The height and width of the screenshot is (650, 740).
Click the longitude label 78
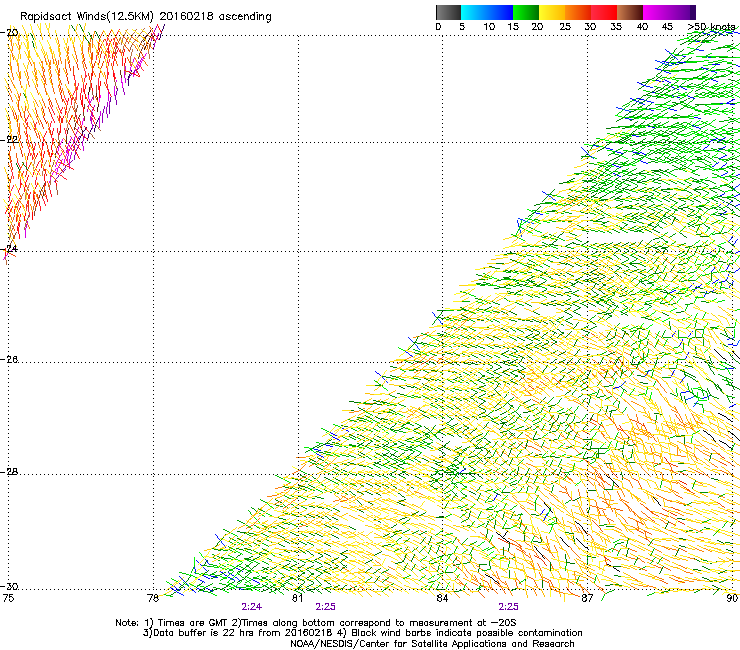click(x=153, y=598)
